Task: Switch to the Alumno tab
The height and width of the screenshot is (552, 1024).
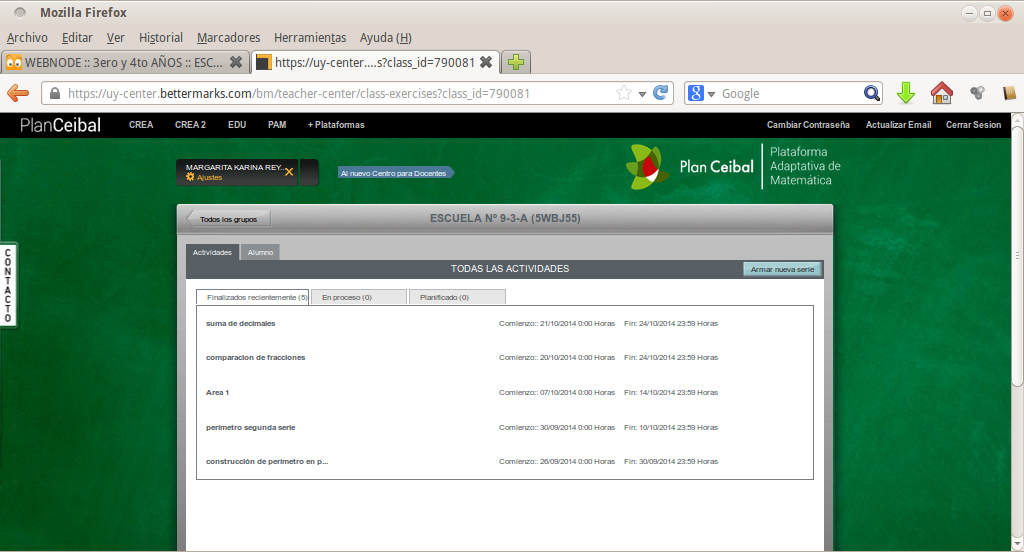Action: [260, 252]
